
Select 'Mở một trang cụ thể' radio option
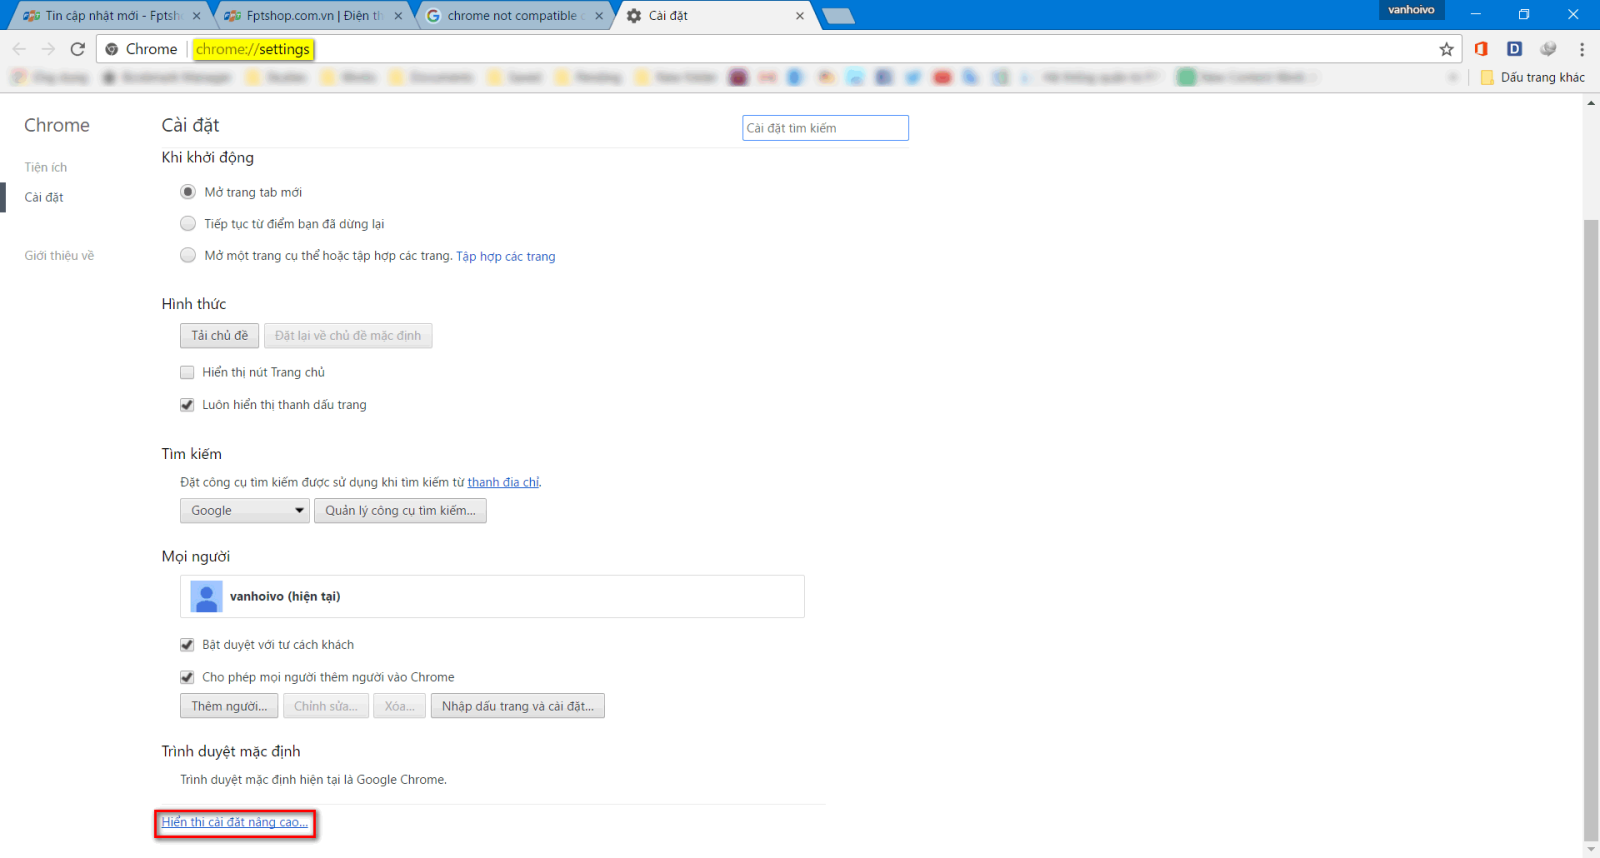coord(188,255)
